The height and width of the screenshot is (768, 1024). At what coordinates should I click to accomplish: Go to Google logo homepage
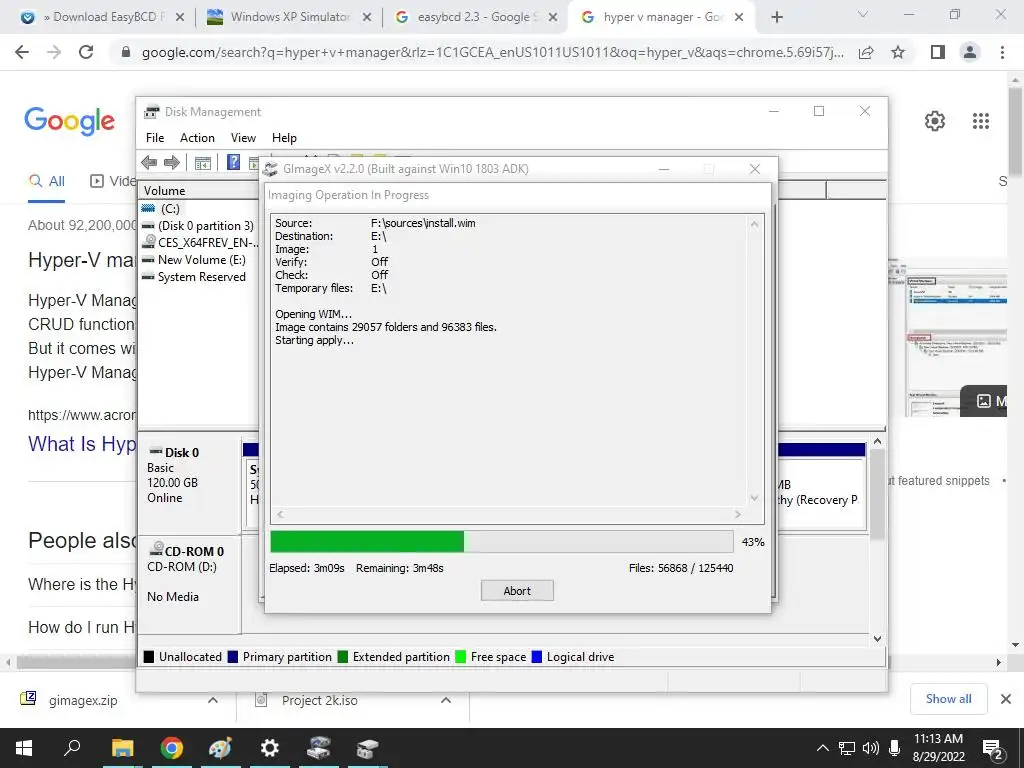click(x=69, y=121)
